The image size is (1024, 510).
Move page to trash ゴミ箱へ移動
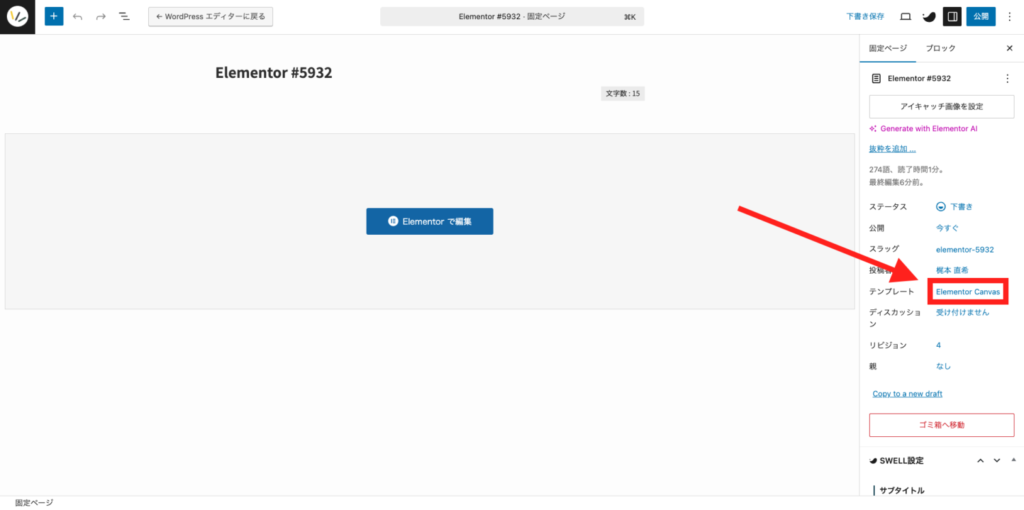[942, 424]
